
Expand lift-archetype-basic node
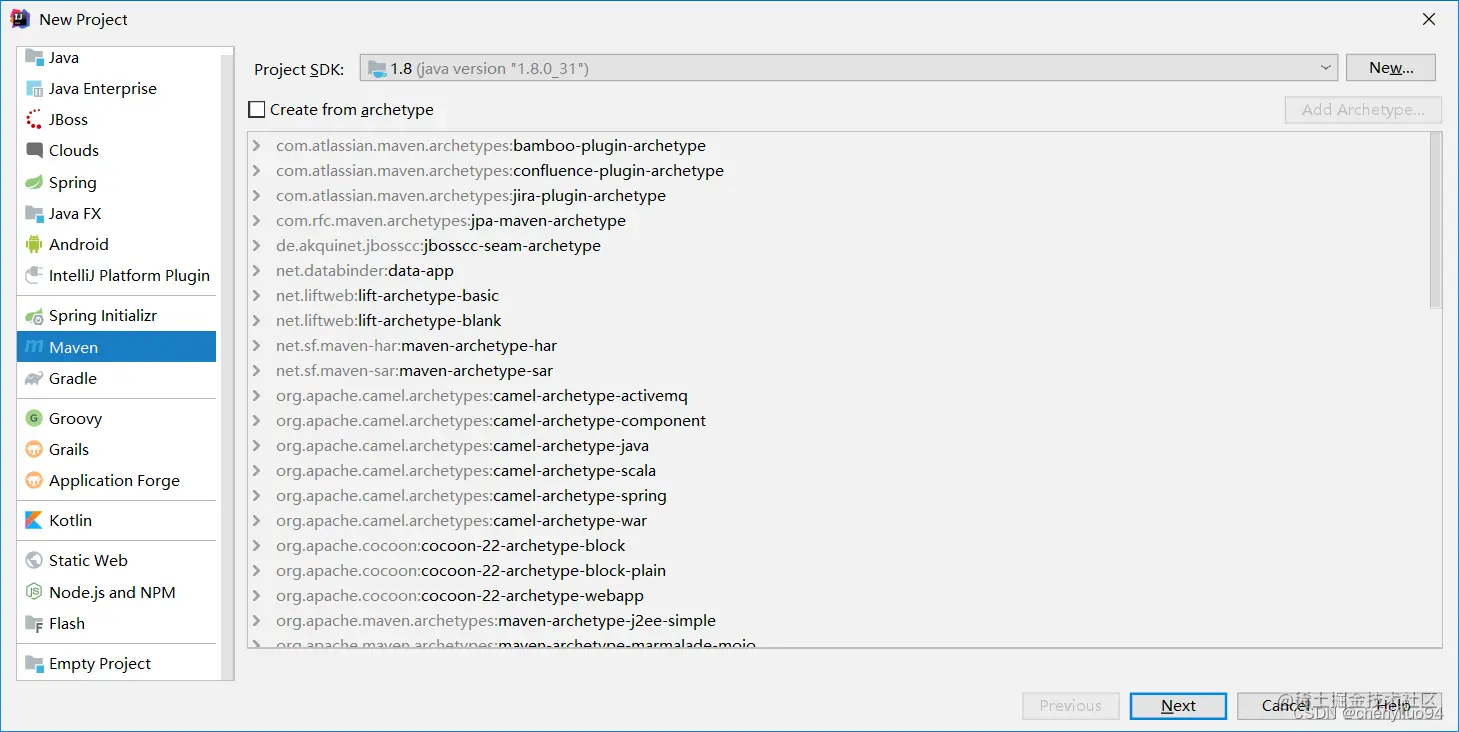tap(257, 296)
